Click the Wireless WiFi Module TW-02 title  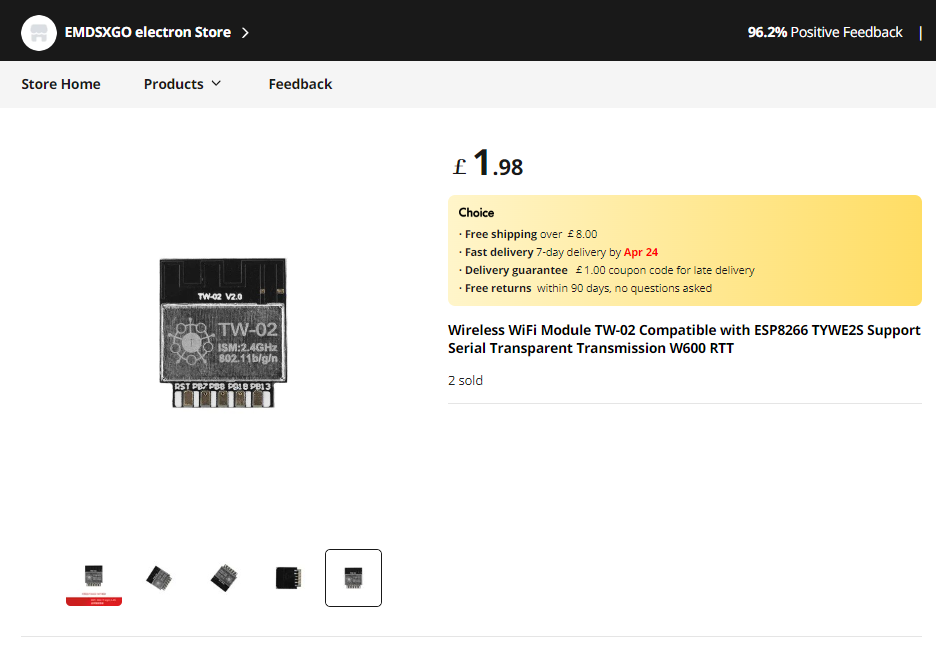point(684,339)
